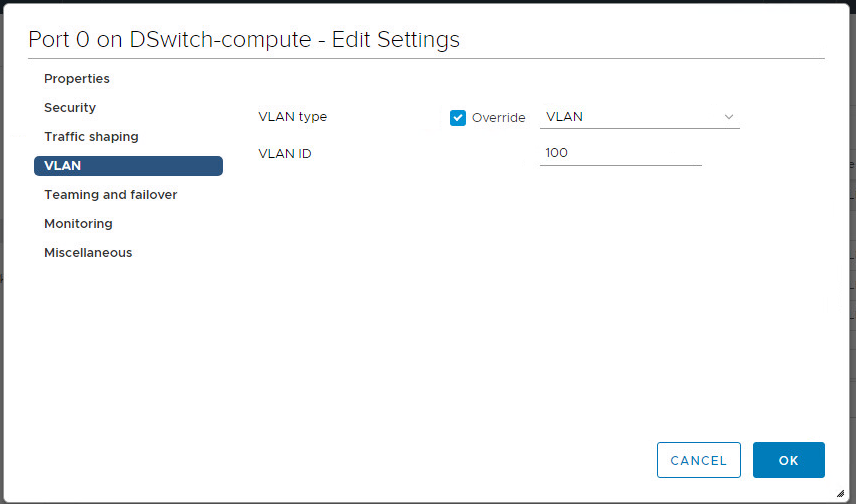Screen dimensions: 856x504
Task: Click the Override label text
Action: coord(498,118)
